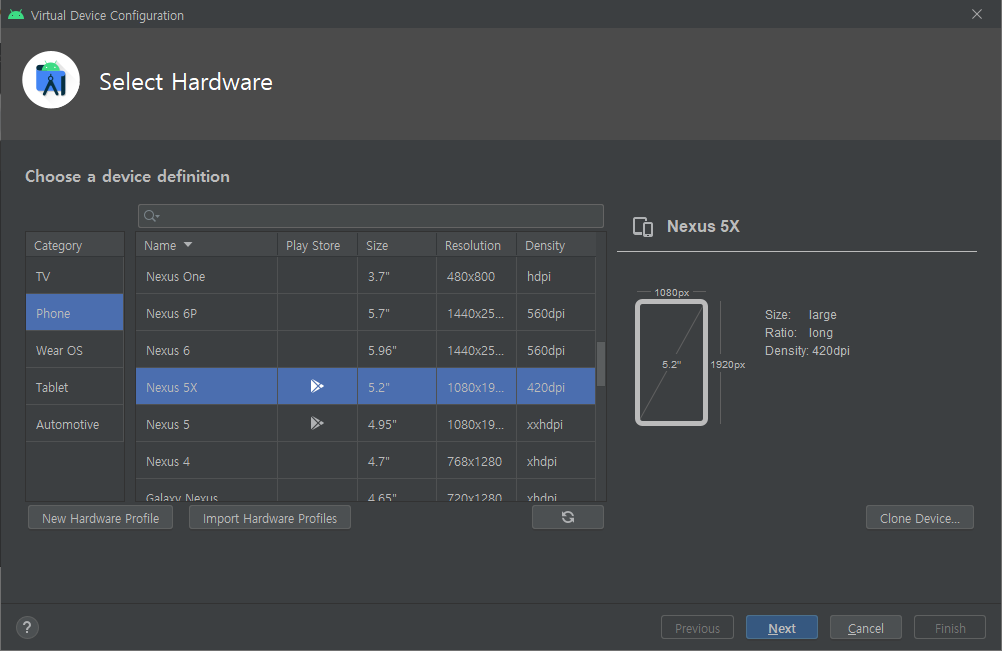Click the refresh device list icon button
This screenshot has width=1002, height=651.
pos(567,517)
